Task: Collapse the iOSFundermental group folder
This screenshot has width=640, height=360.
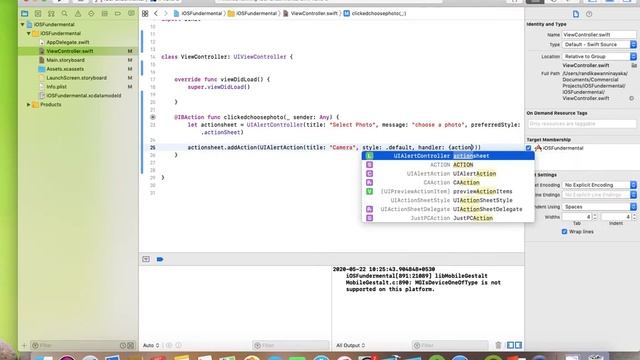Action: click(x=29, y=33)
